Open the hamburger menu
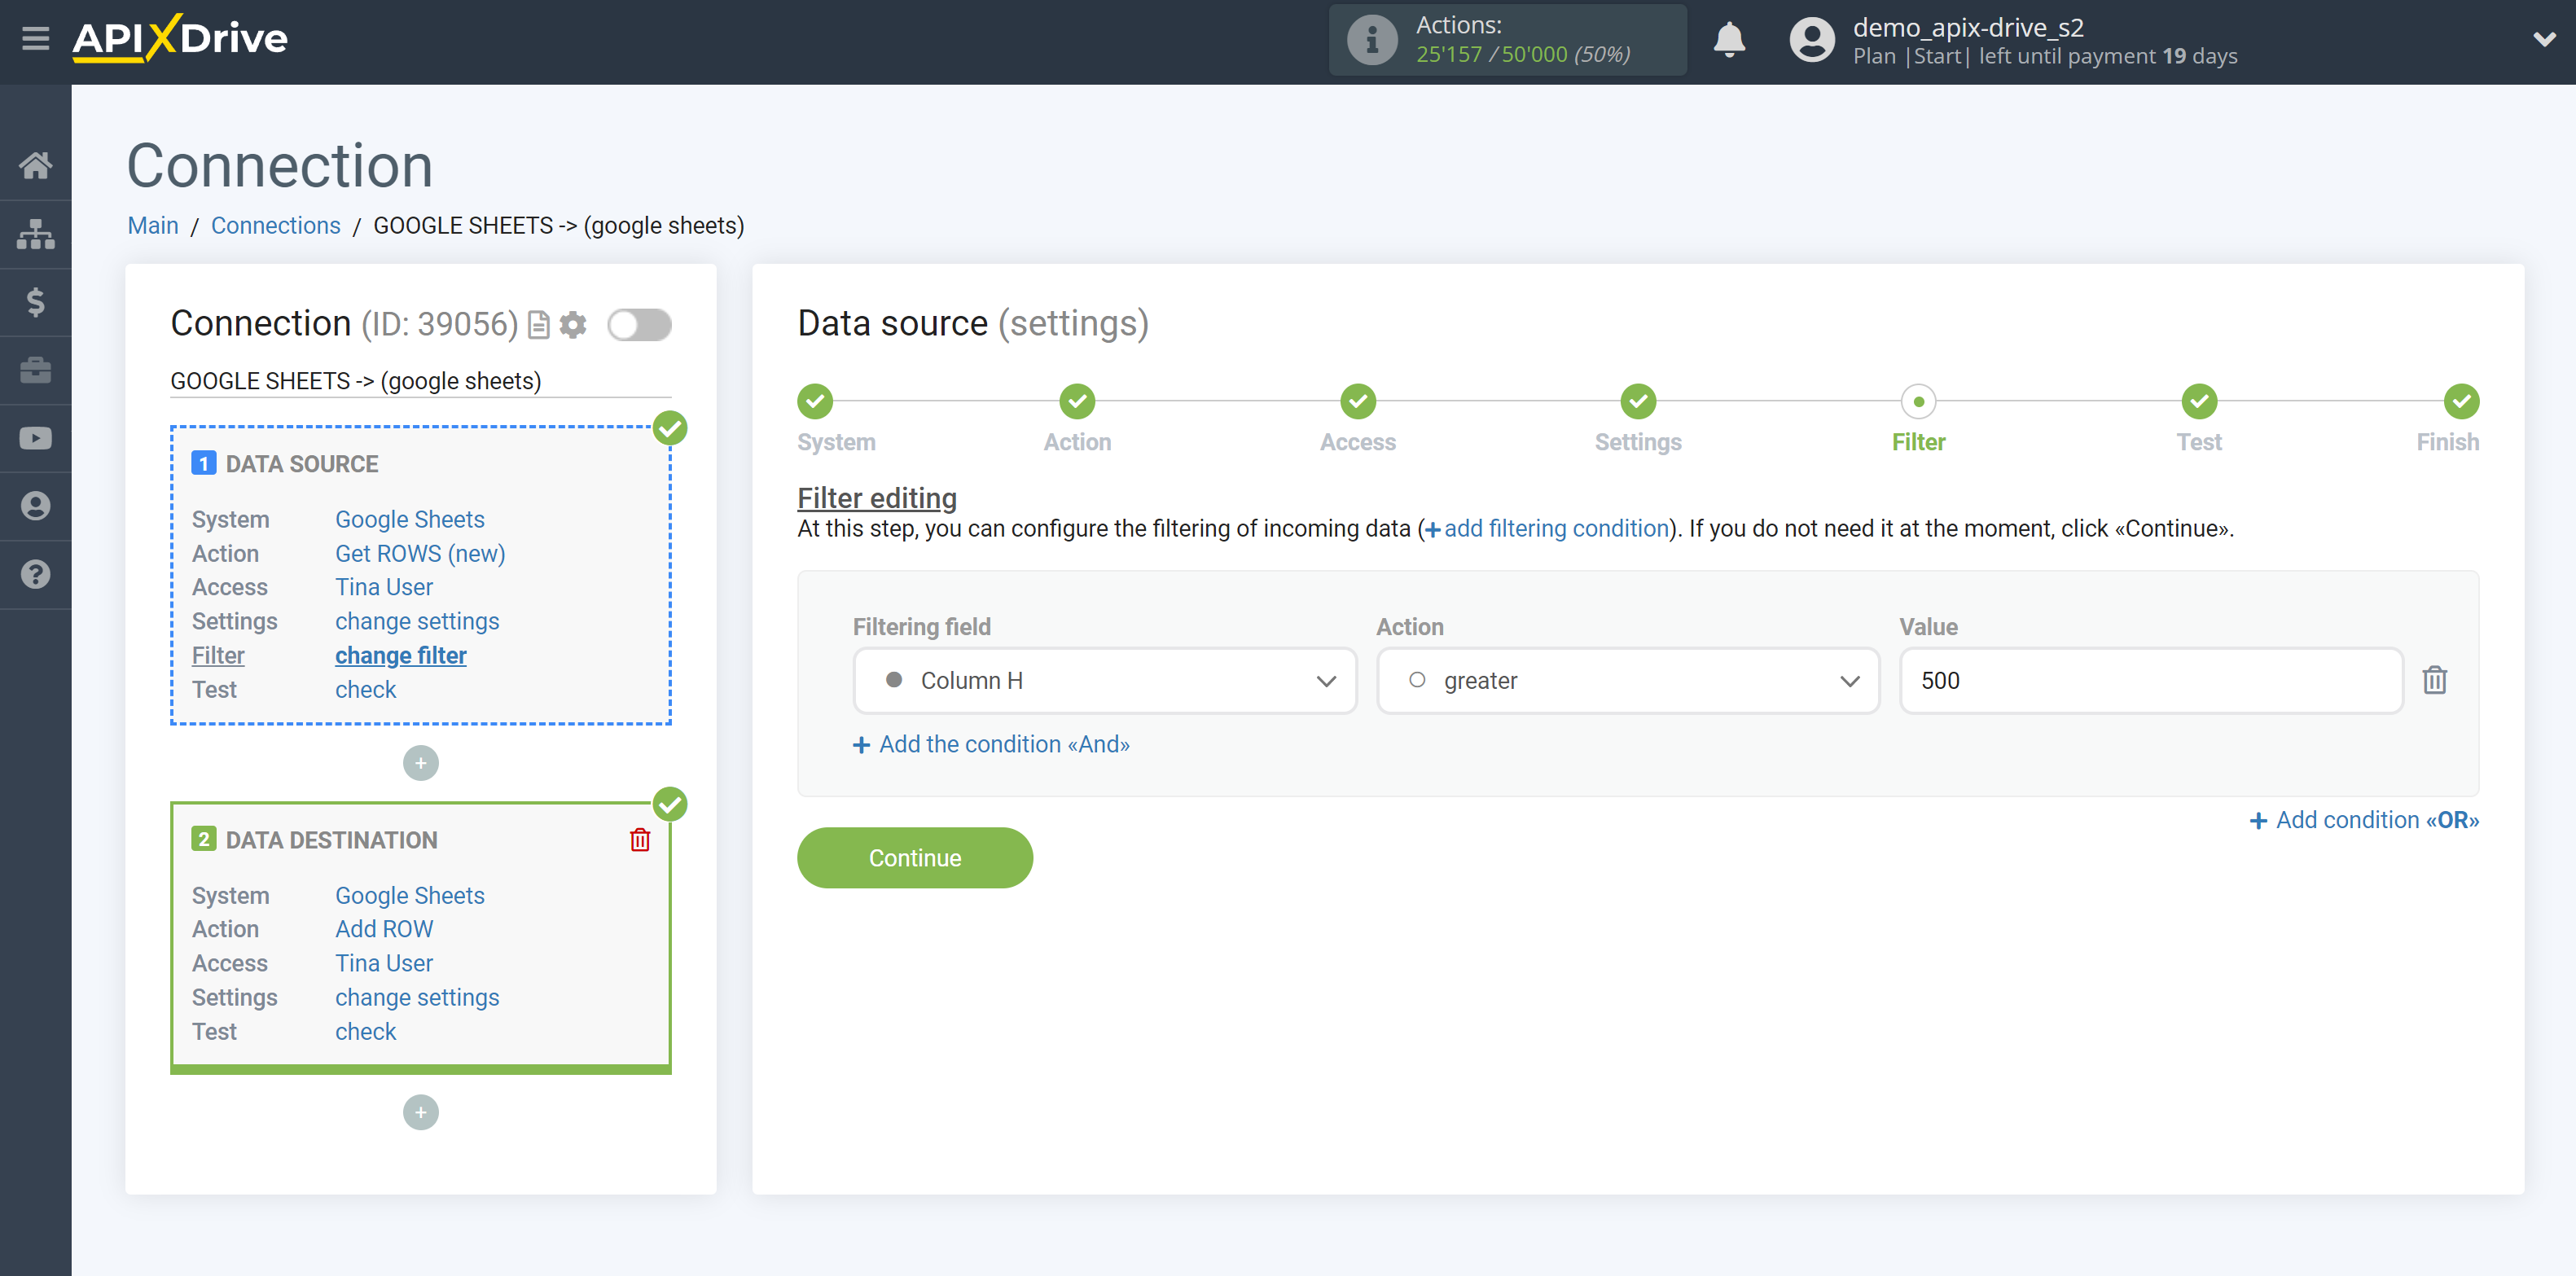This screenshot has width=2576, height=1276. 35,39
